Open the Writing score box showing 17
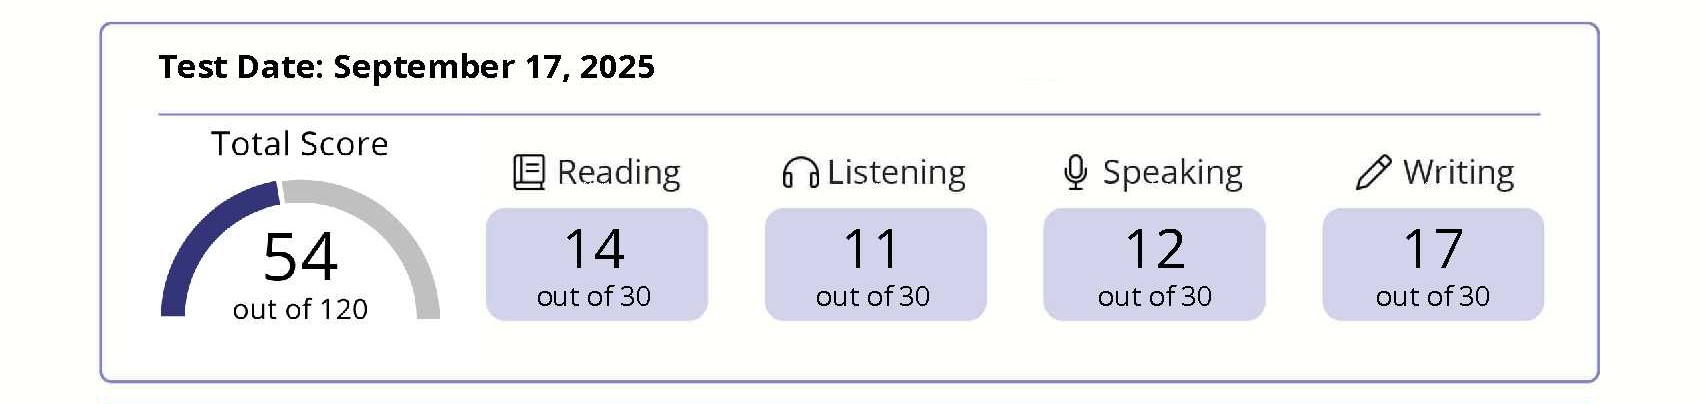Screen dimensions: 1700x404 click(1432, 264)
